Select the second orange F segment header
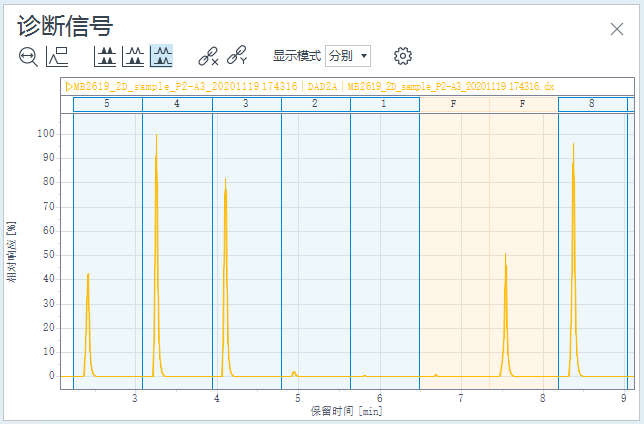Screen dimensions: 644x424 tap(524, 104)
